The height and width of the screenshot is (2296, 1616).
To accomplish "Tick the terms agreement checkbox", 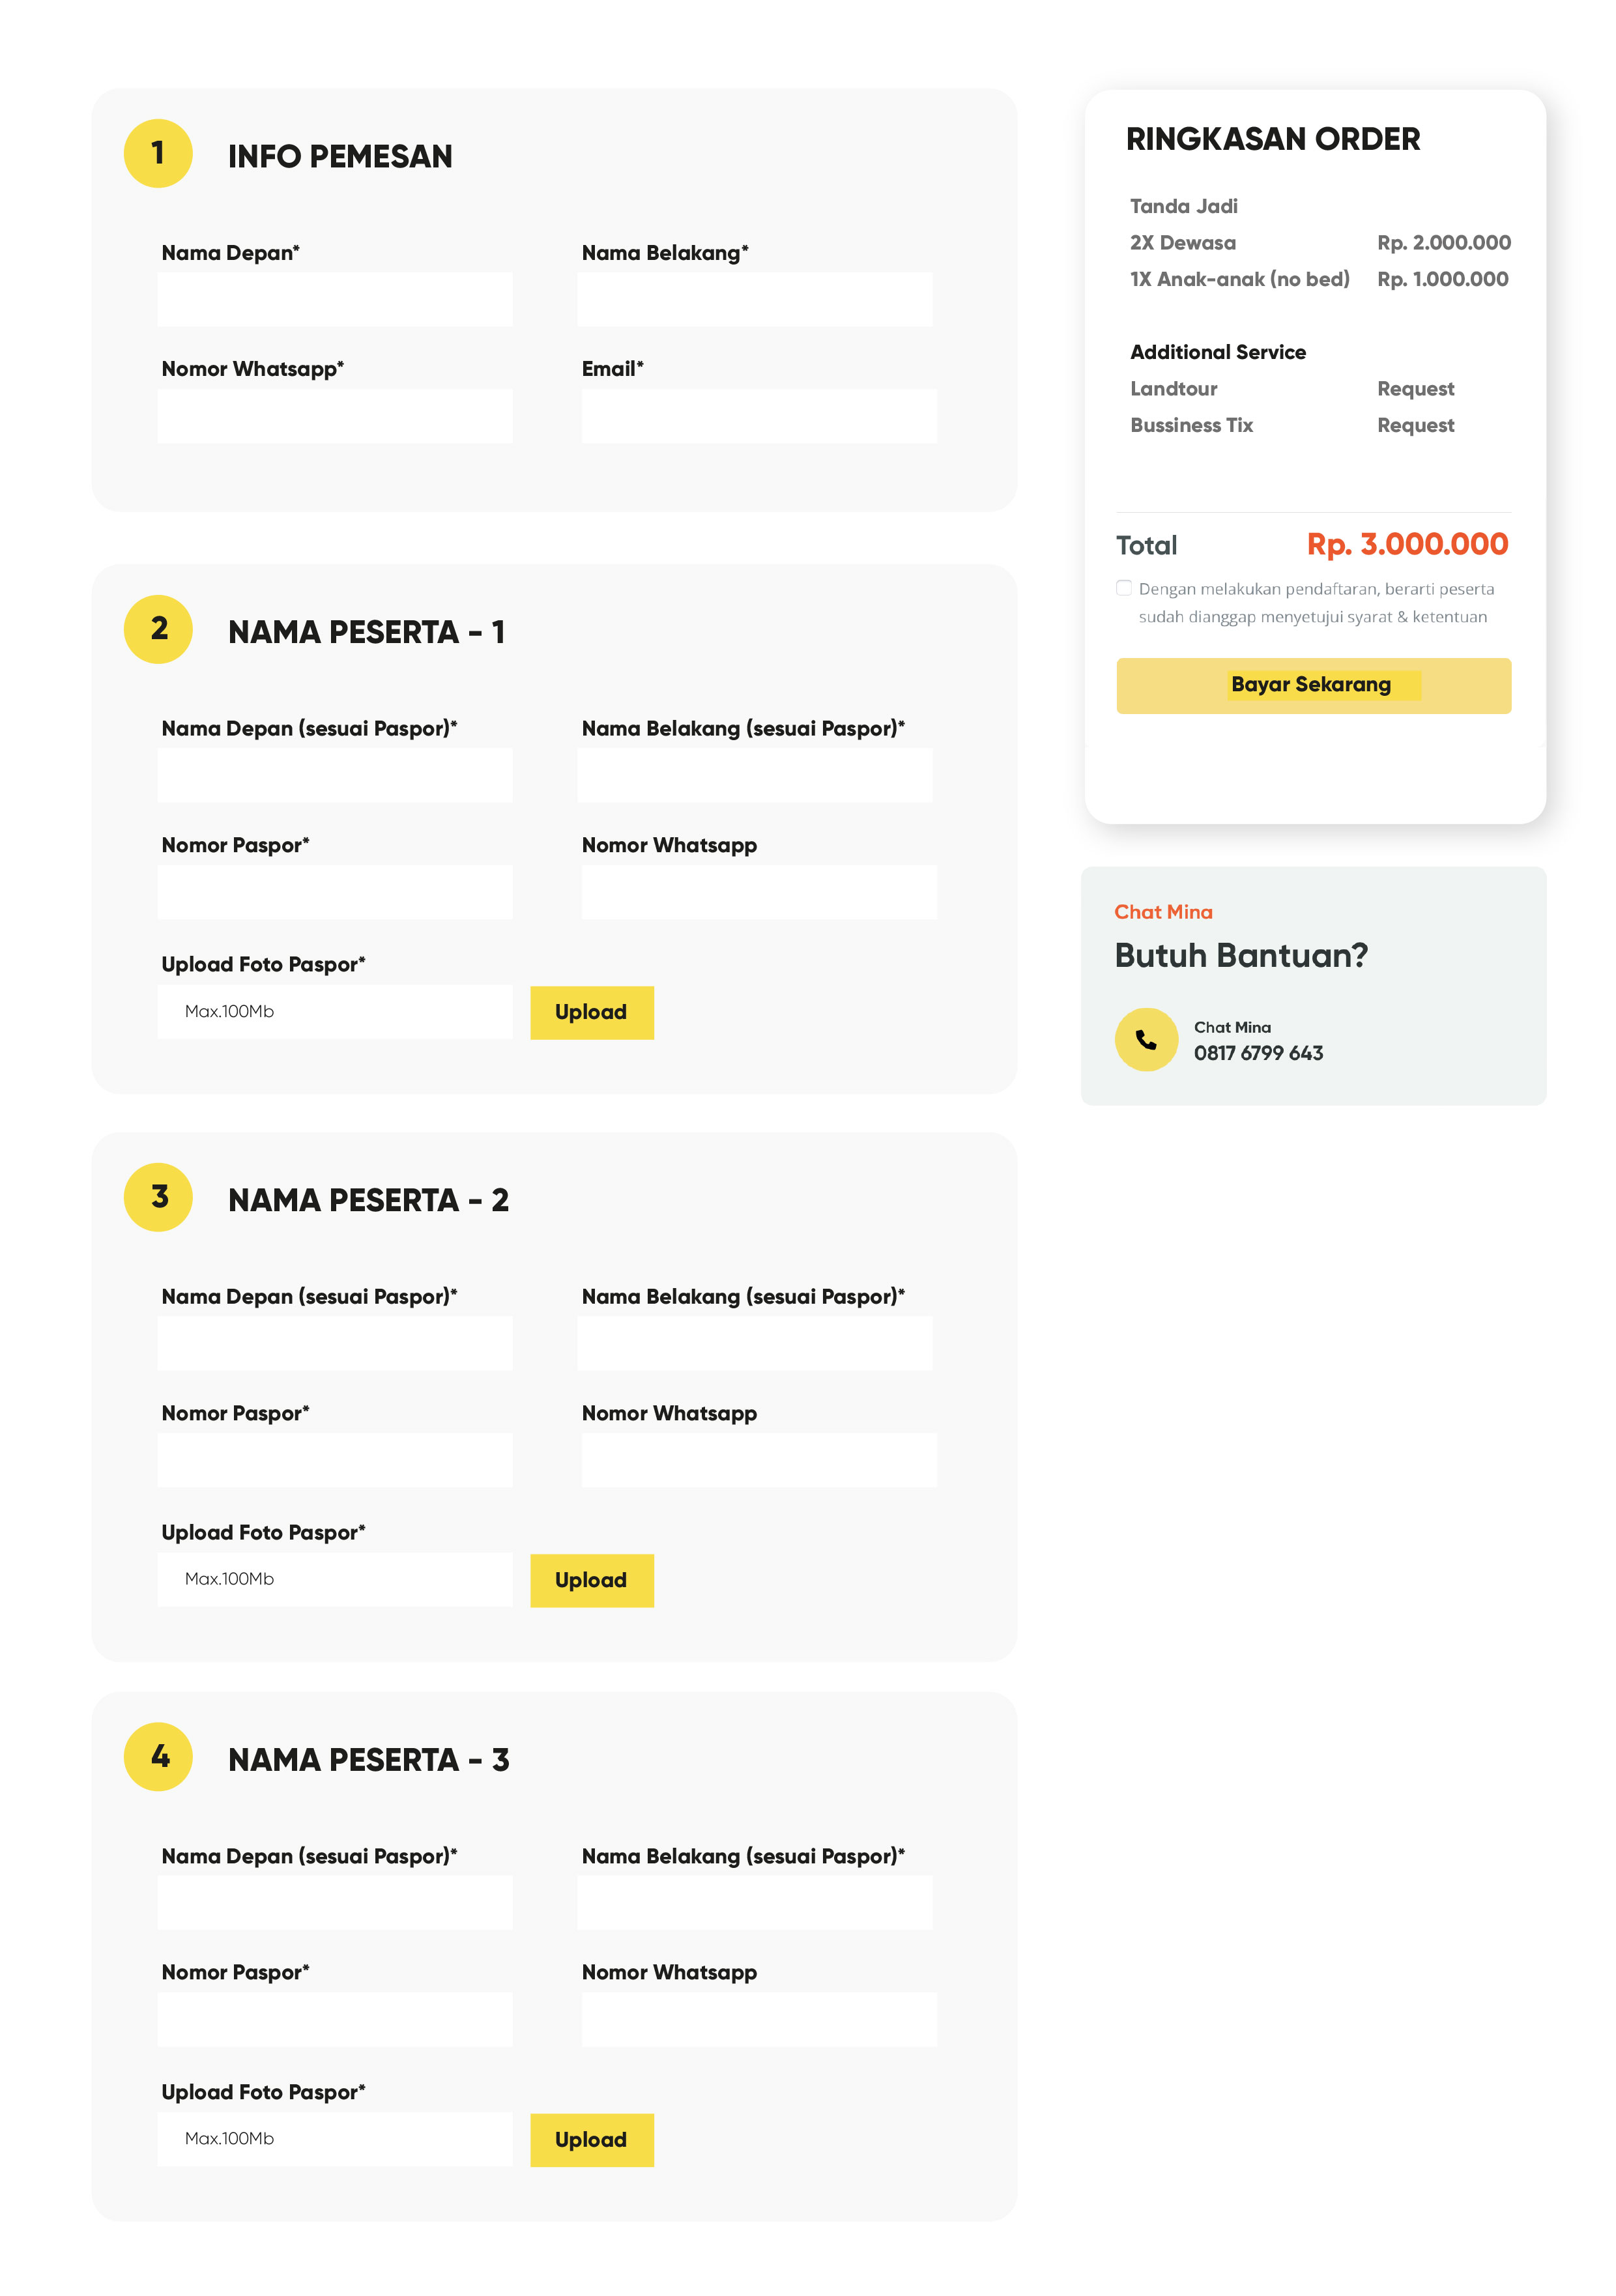I will (1124, 588).
